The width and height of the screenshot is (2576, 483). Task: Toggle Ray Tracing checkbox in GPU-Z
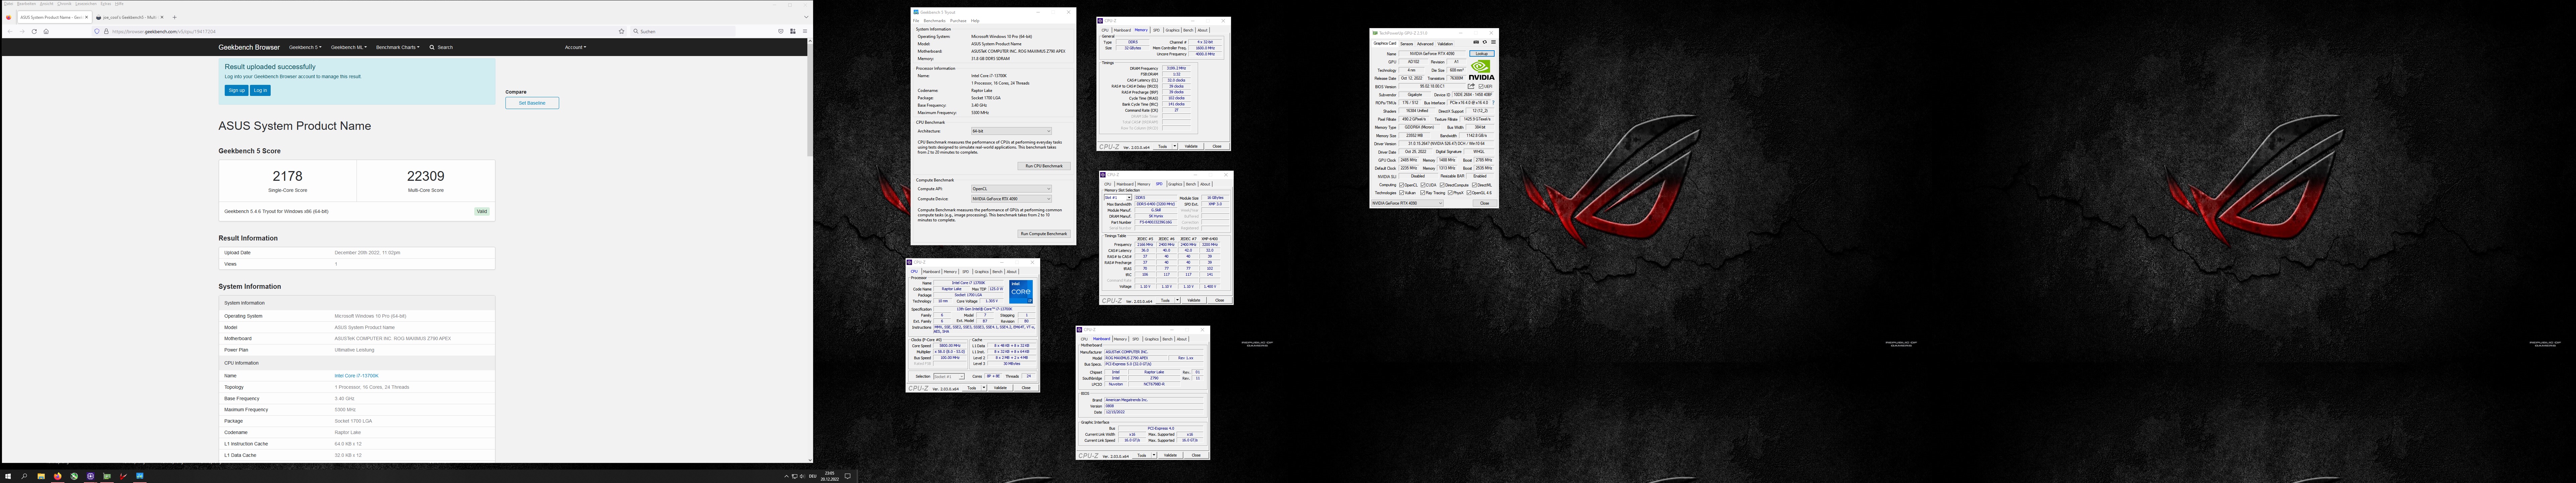coord(1423,193)
